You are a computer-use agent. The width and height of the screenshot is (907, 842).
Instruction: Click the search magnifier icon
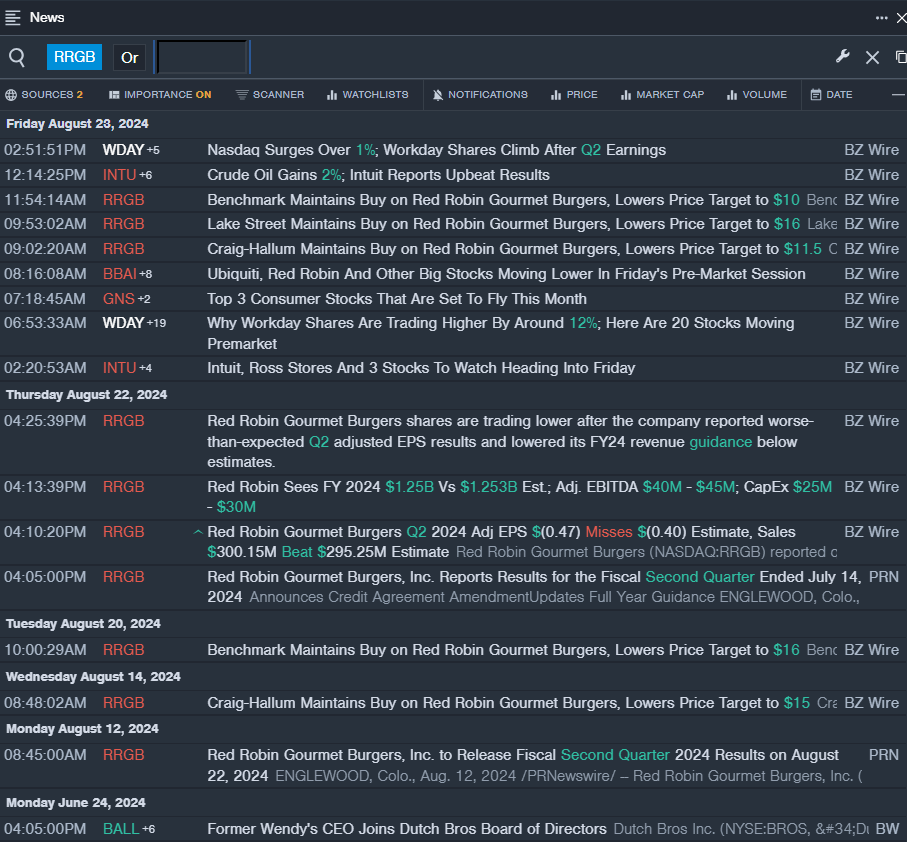click(x=17, y=57)
